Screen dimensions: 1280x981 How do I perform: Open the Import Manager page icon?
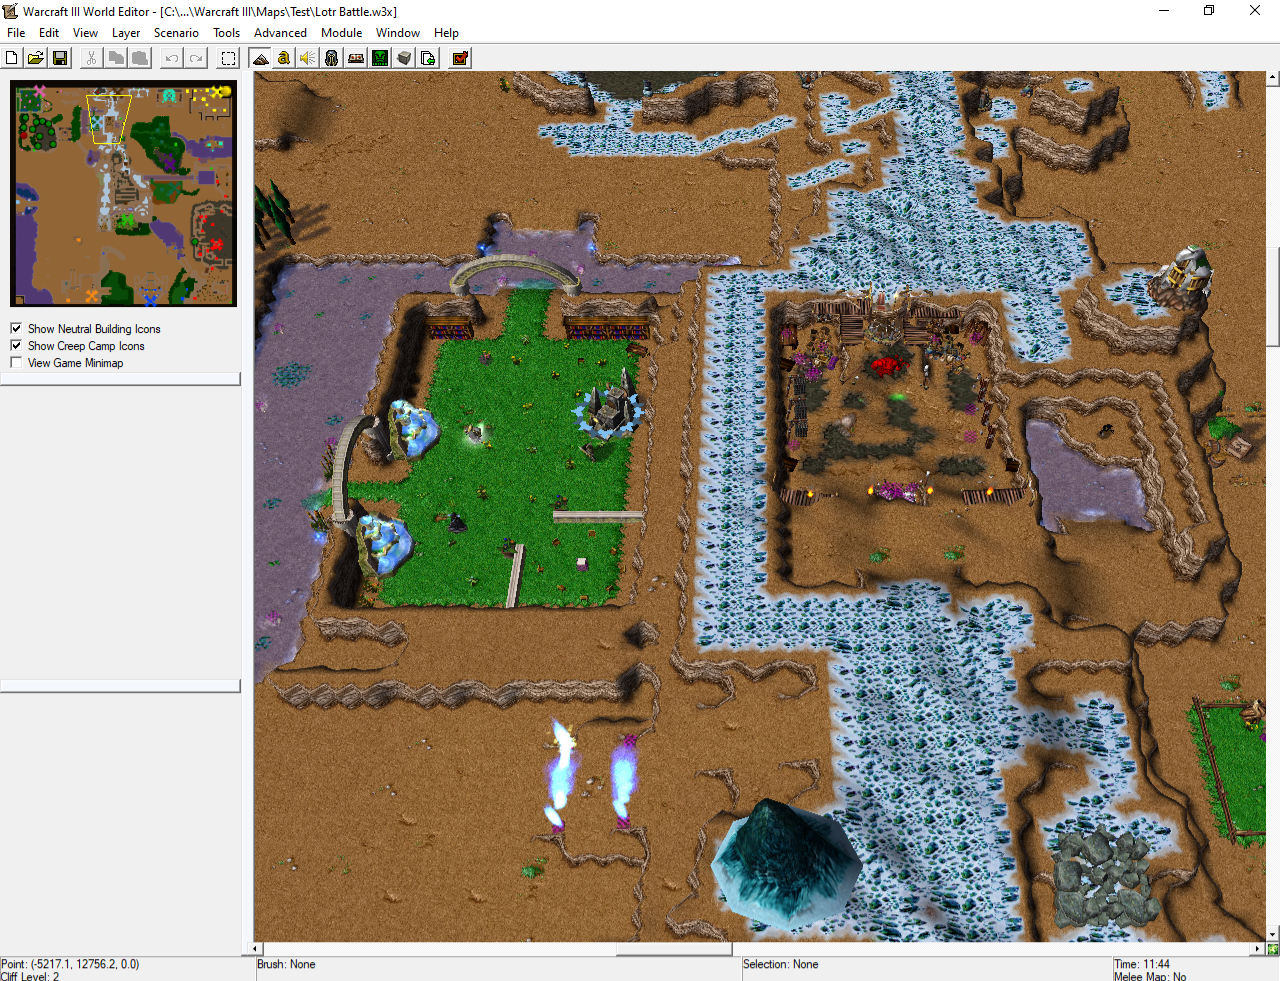click(x=428, y=58)
